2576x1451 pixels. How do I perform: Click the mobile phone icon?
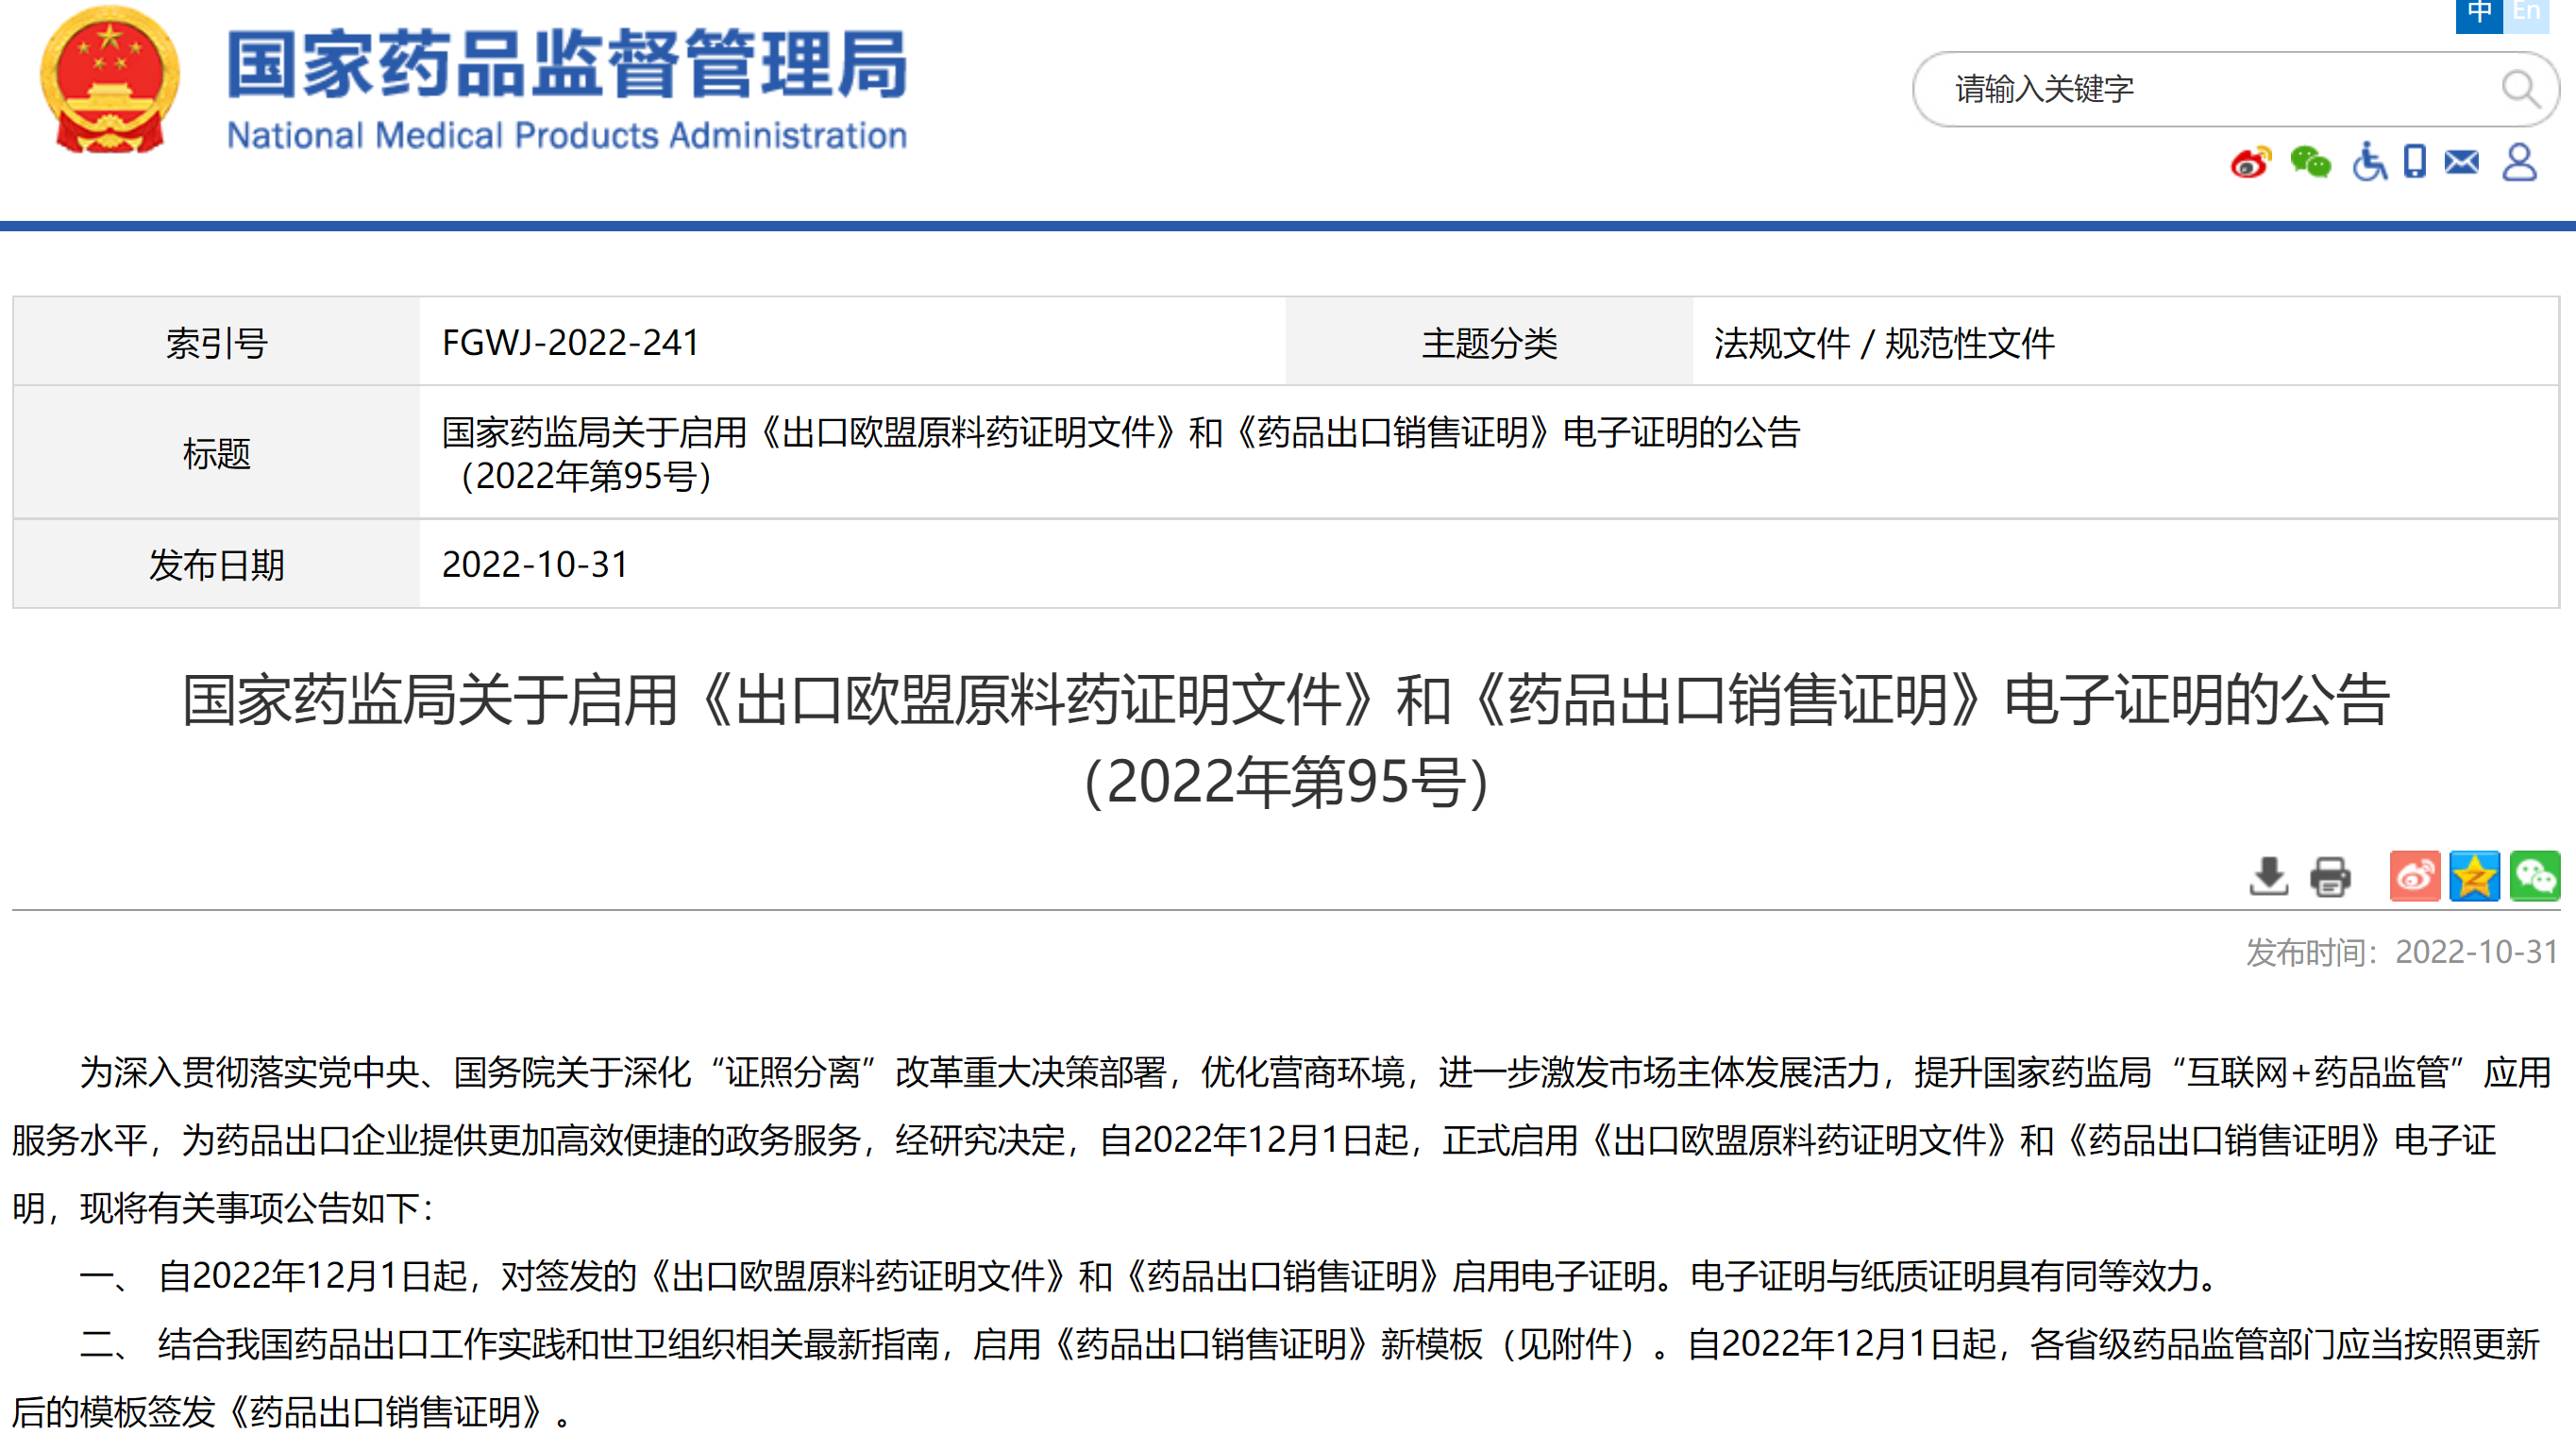pos(2415,162)
